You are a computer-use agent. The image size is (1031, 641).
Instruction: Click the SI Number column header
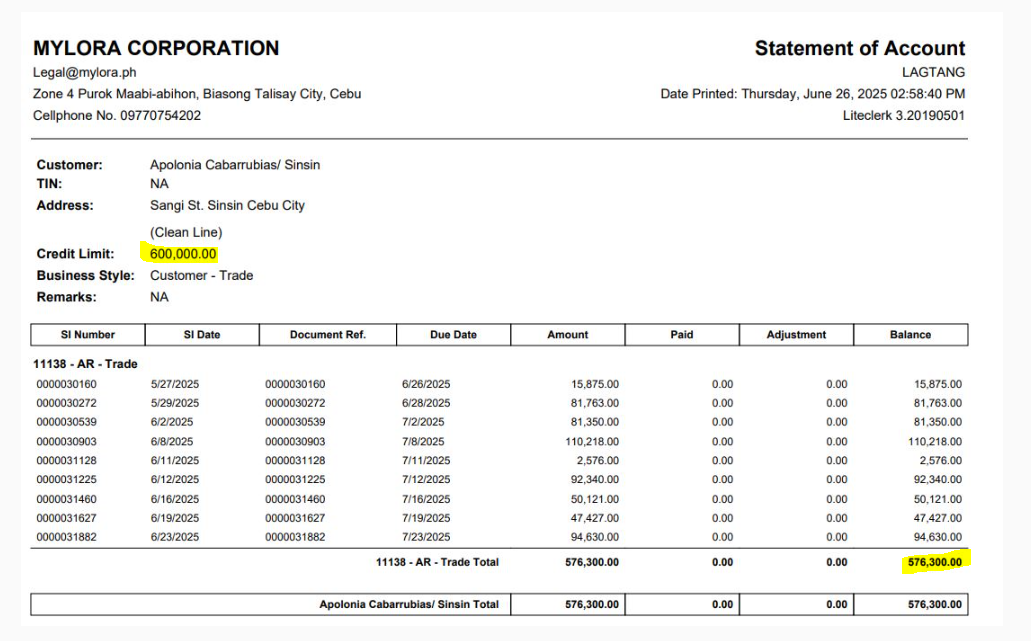click(88, 335)
